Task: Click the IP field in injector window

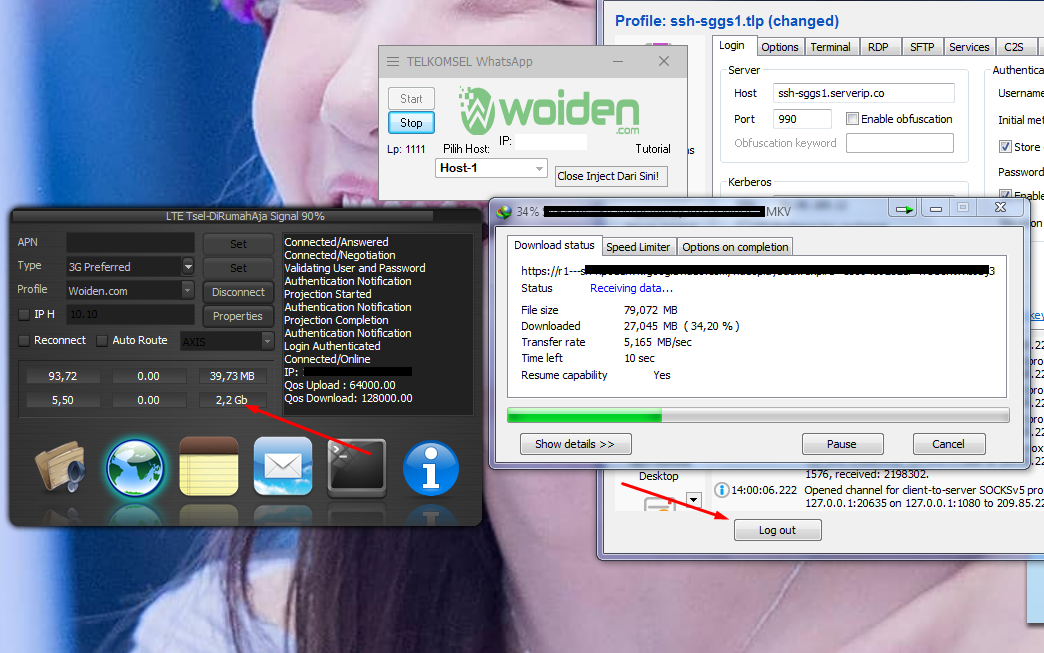Action: (551, 142)
